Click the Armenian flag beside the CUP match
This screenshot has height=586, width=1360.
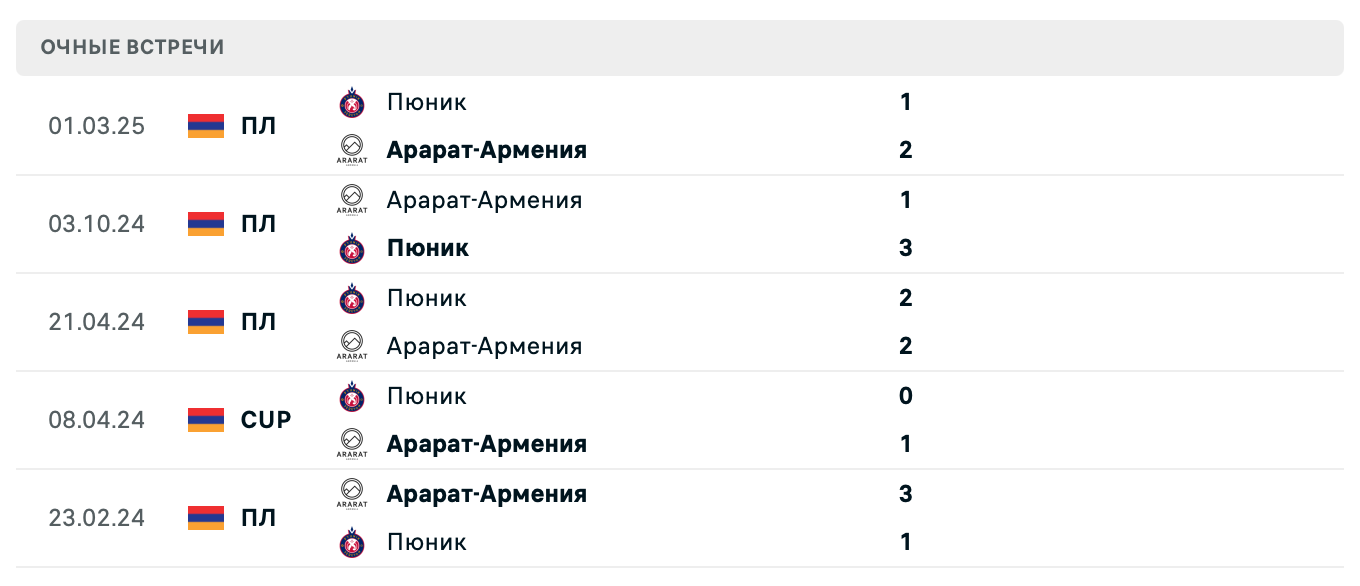click(x=203, y=420)
